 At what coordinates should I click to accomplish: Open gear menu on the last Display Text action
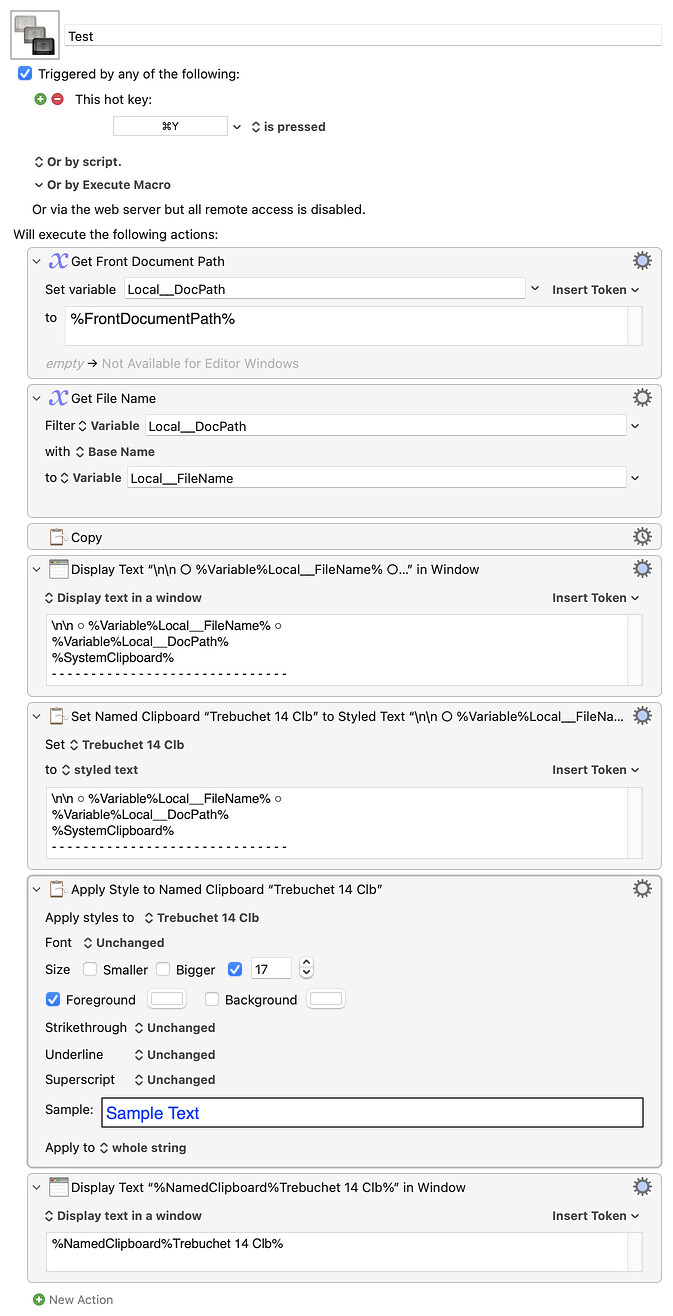coord(642,1186)
